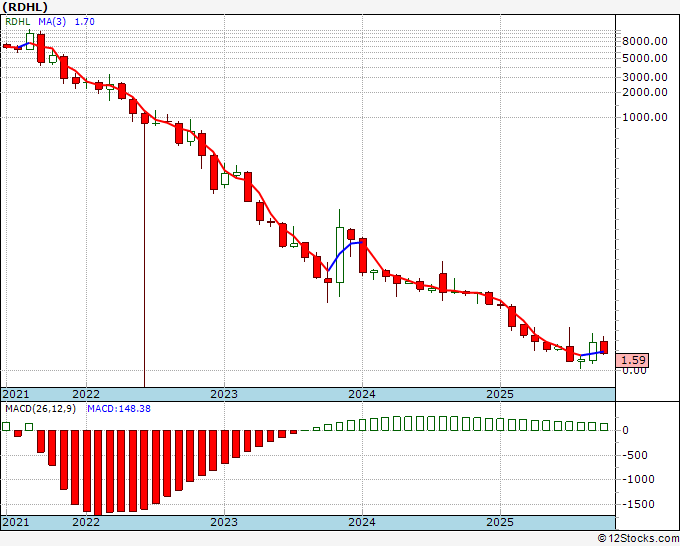The image size is (680, 546).
Task: Click the -500 MACD axis label
Action: pyautogui.click(x=635, y=455)
